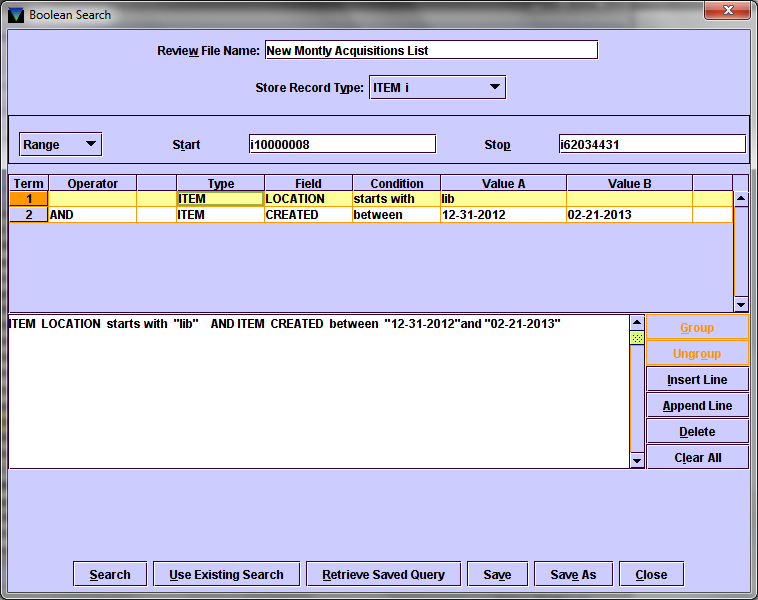Viewport: 758px width, 600px height.
Task: Run the query with Search button
Action: tap(110, 574)
